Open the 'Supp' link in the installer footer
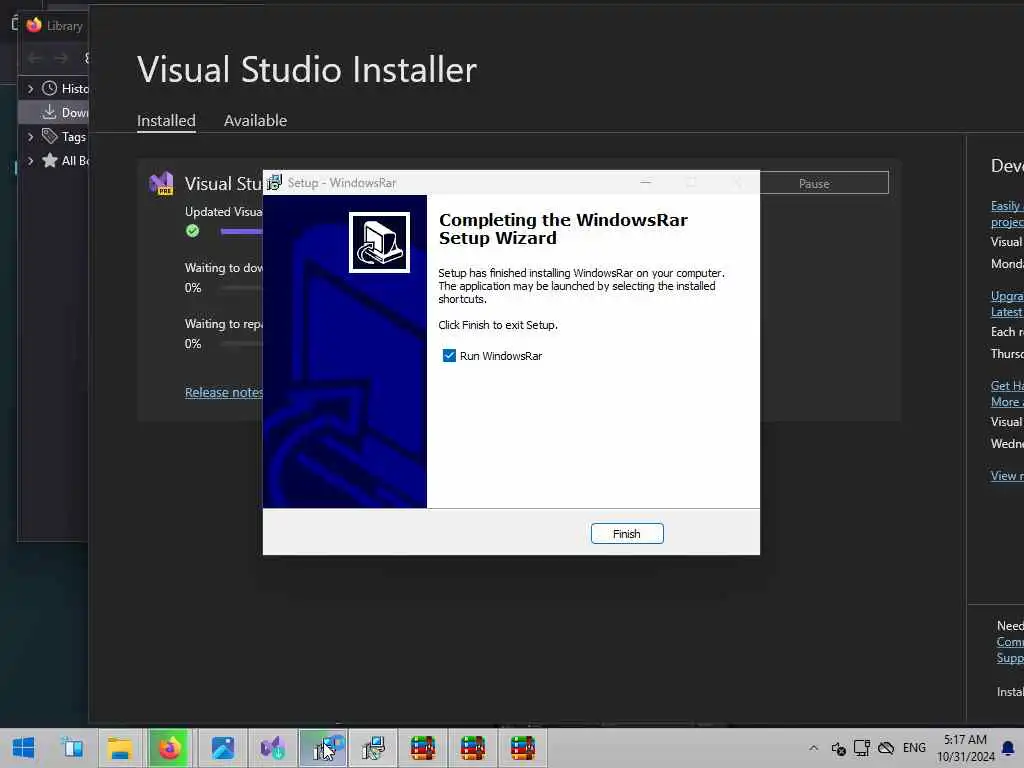Image resolution: width=1024 pixels, height=768 pixels. pyautogui.click(x=1010, y=658)
